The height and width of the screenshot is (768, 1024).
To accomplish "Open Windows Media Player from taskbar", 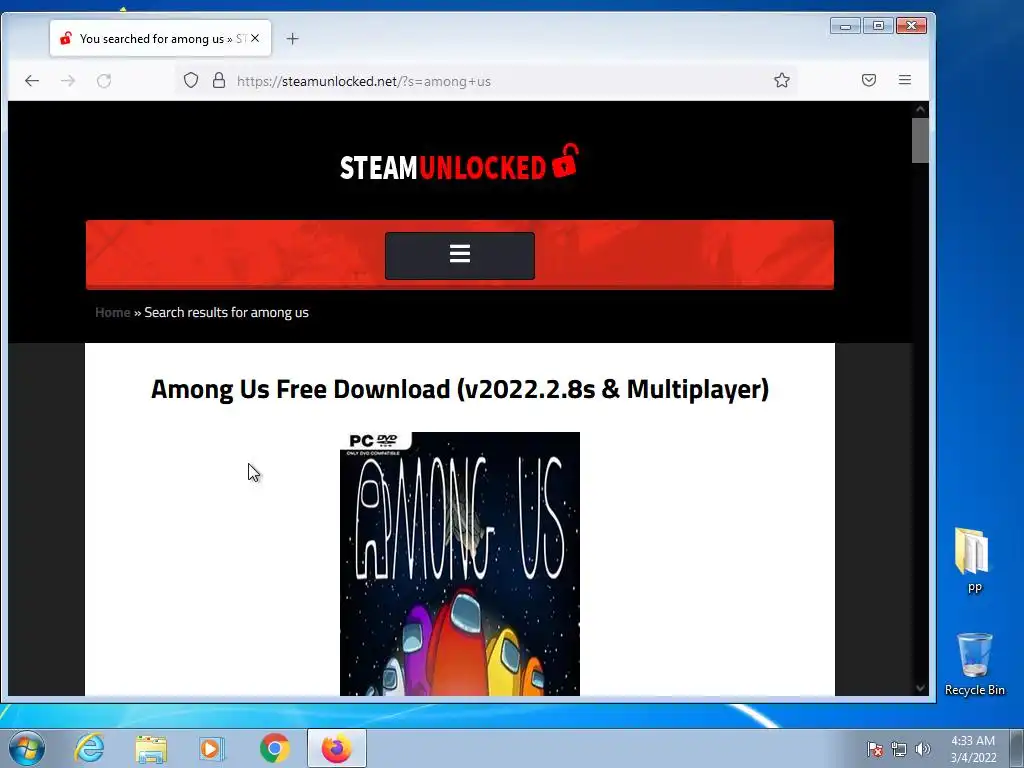I will tap(212, 748).
